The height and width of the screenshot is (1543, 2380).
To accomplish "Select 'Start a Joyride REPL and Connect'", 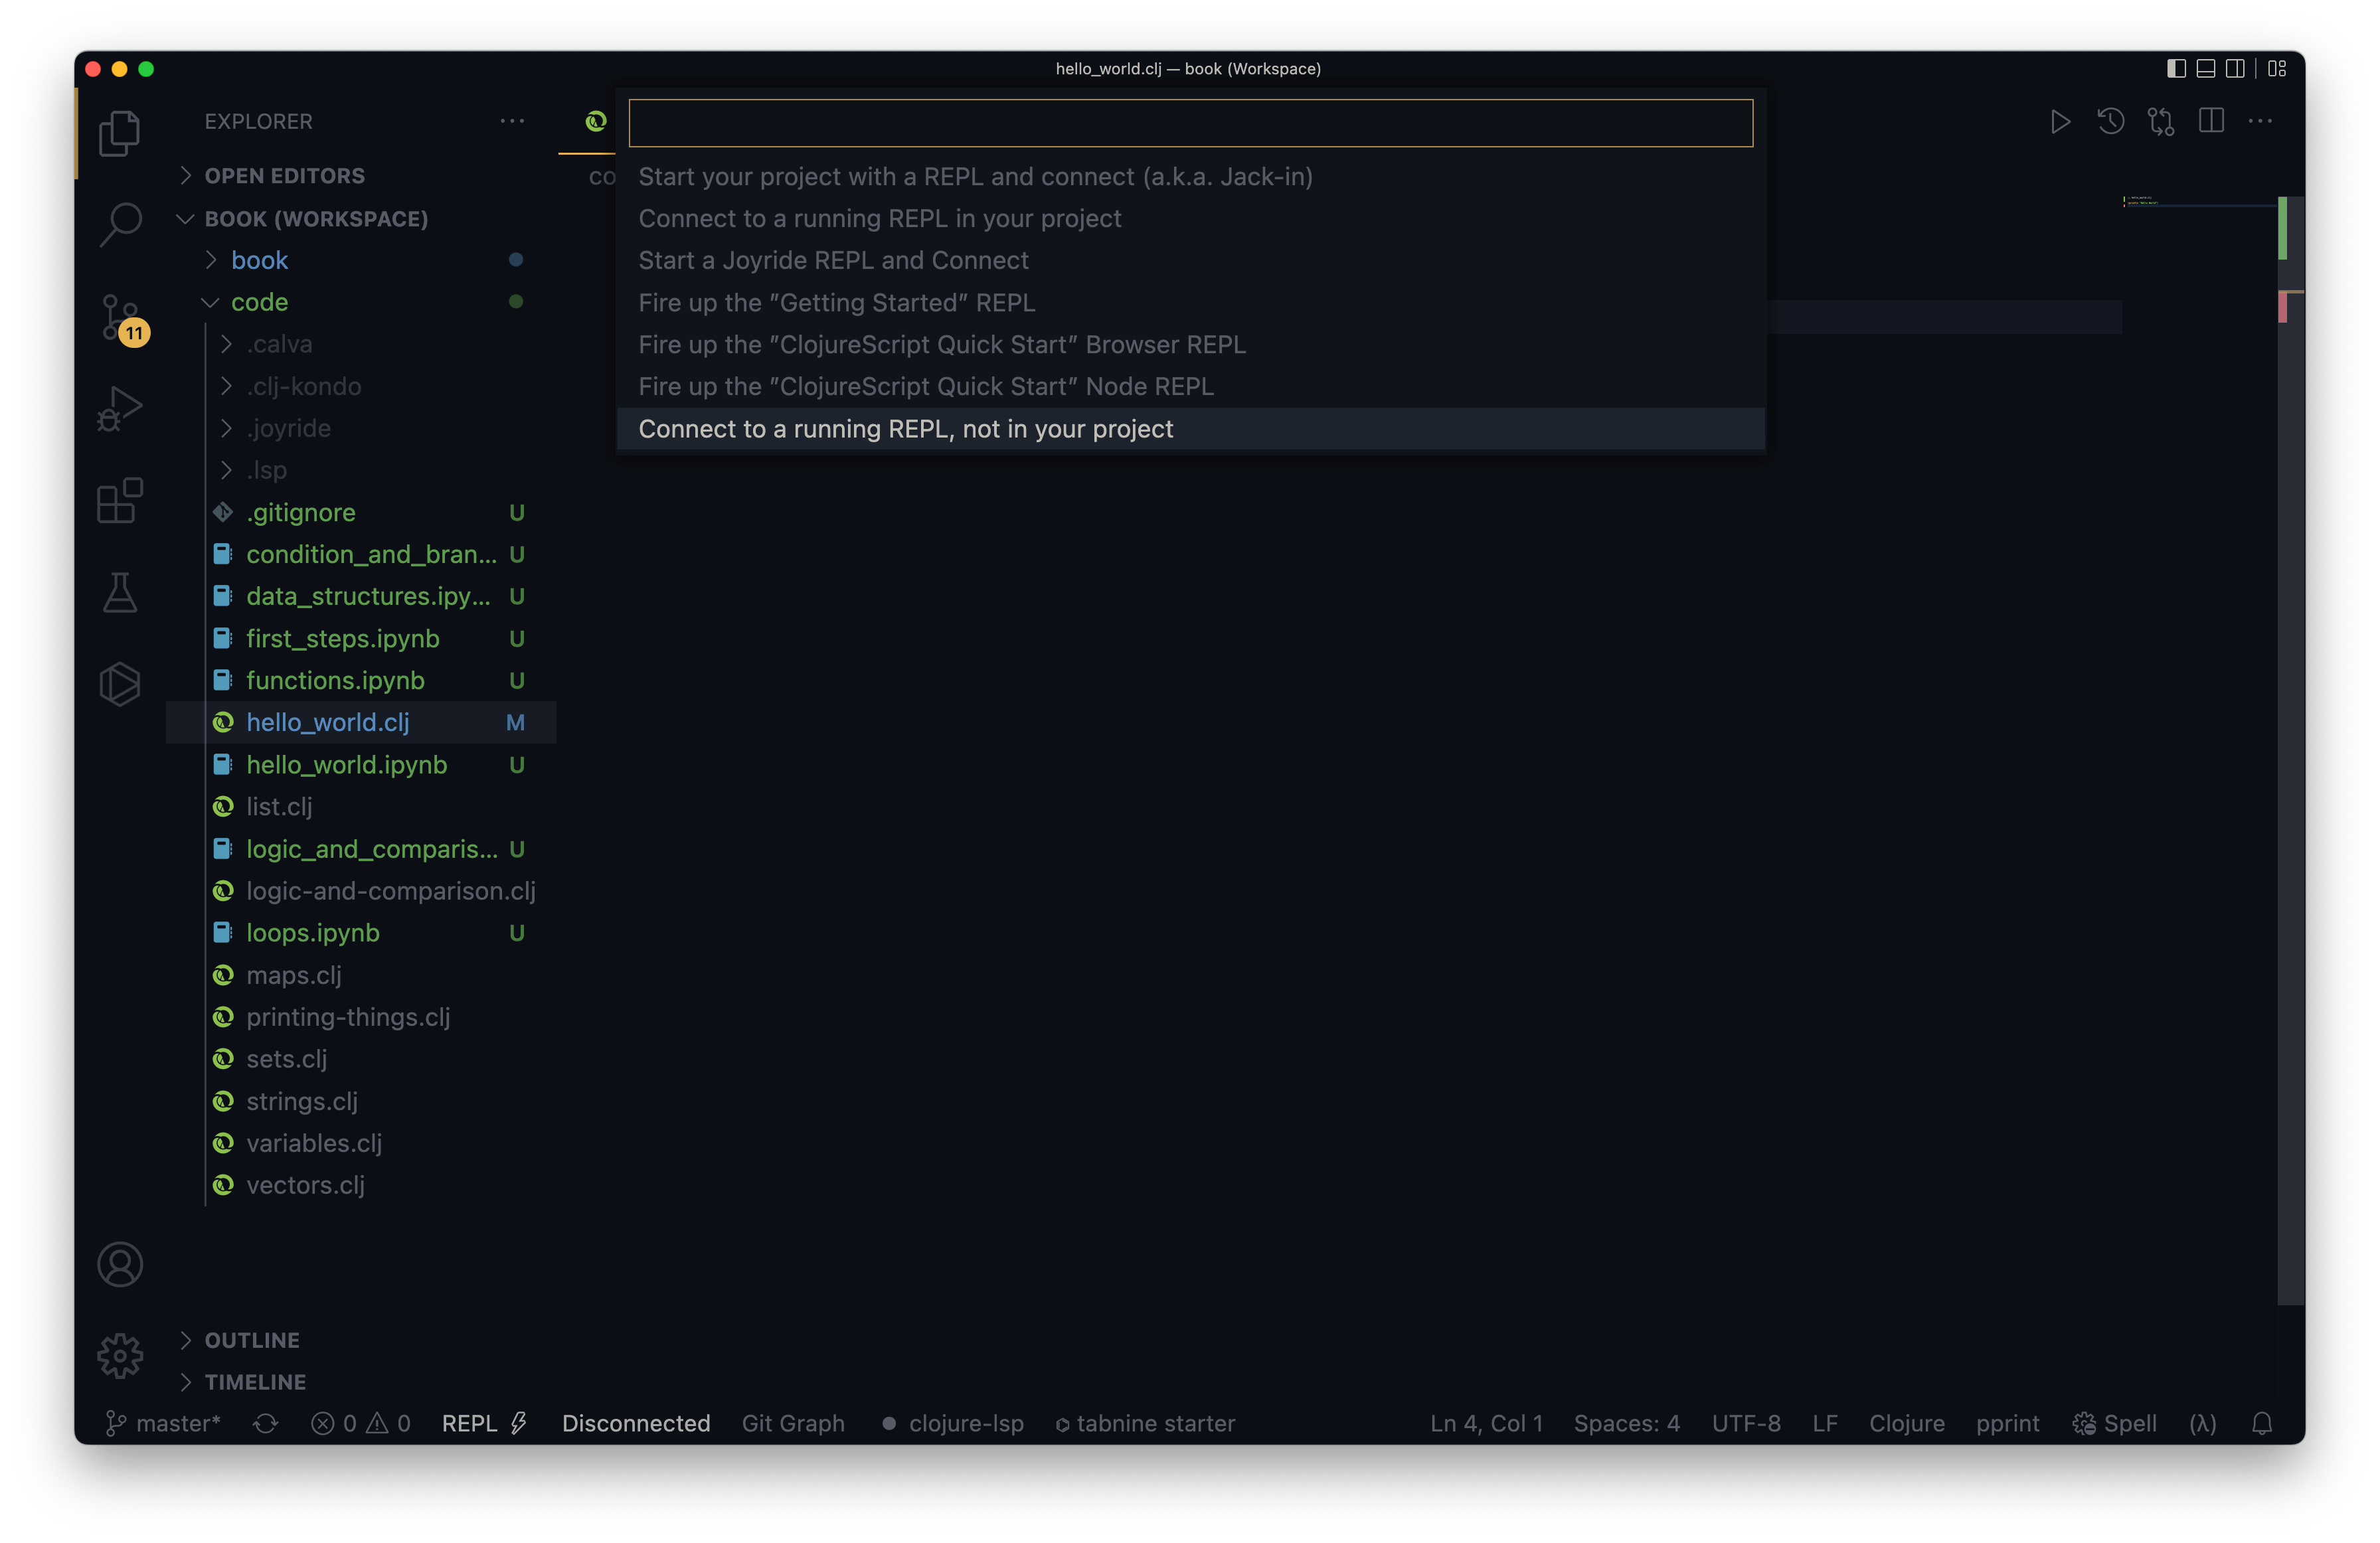I will click(833, 260).
